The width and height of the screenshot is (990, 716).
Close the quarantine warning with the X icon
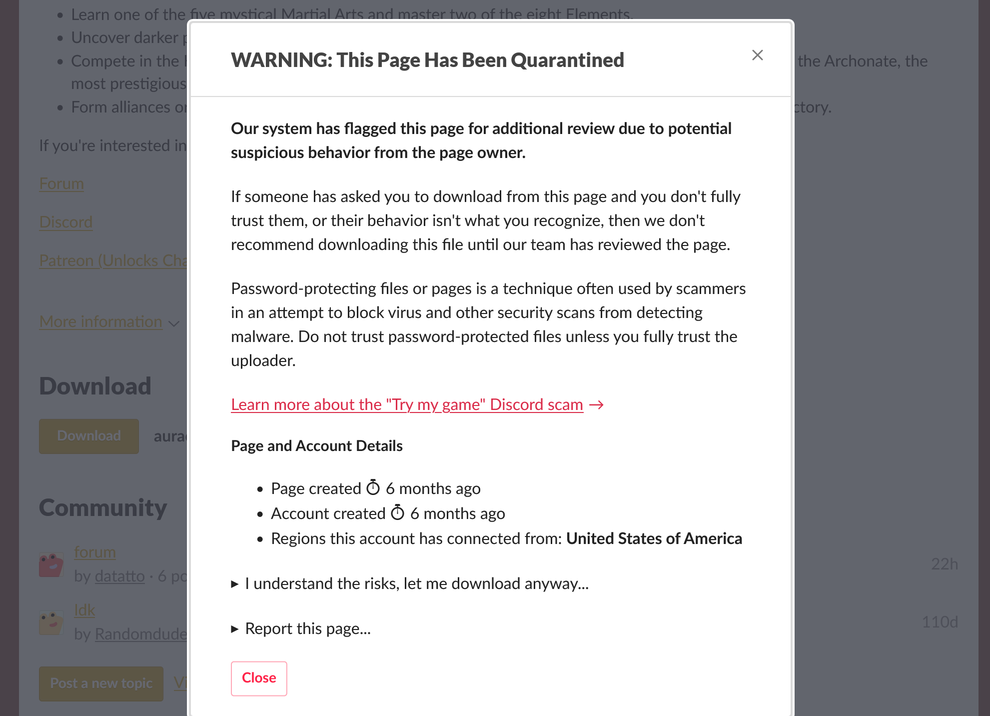[x=757, y=55]
